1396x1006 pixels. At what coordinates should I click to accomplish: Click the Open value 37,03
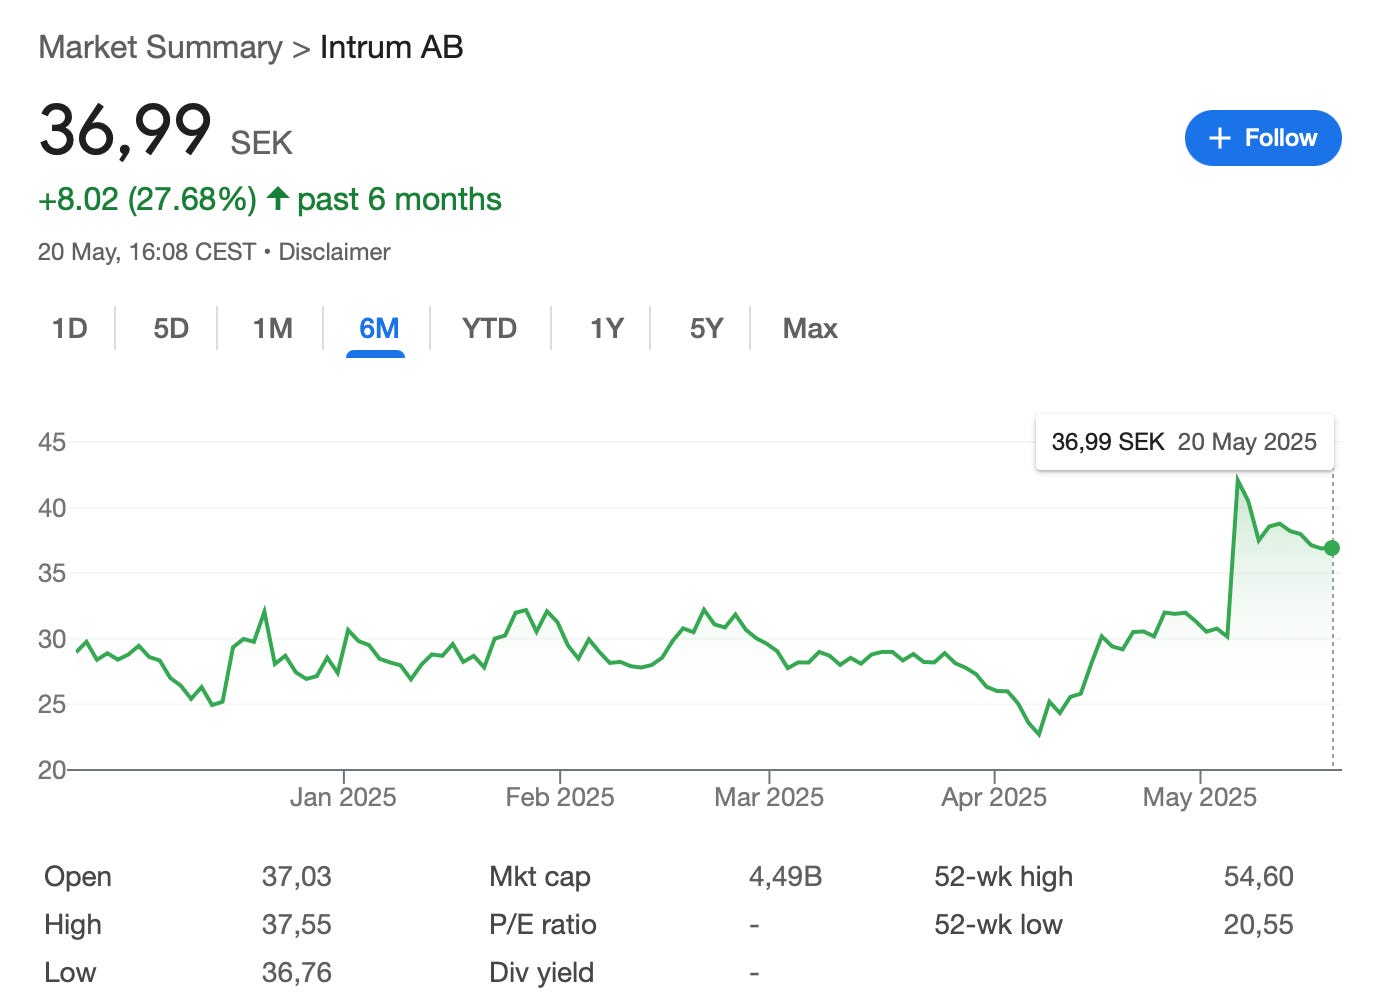coord(297,877)
